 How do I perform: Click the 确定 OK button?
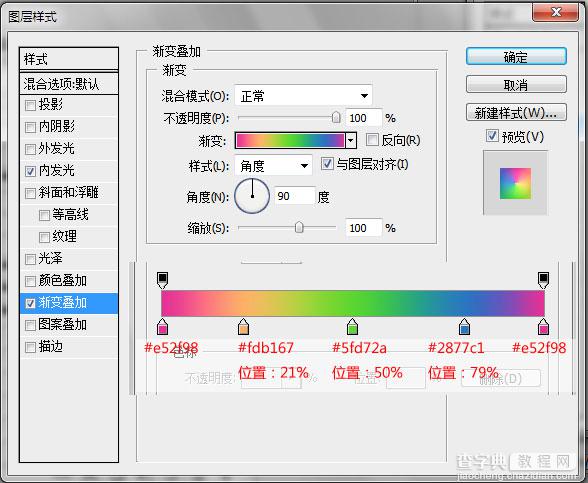point(516,57)
